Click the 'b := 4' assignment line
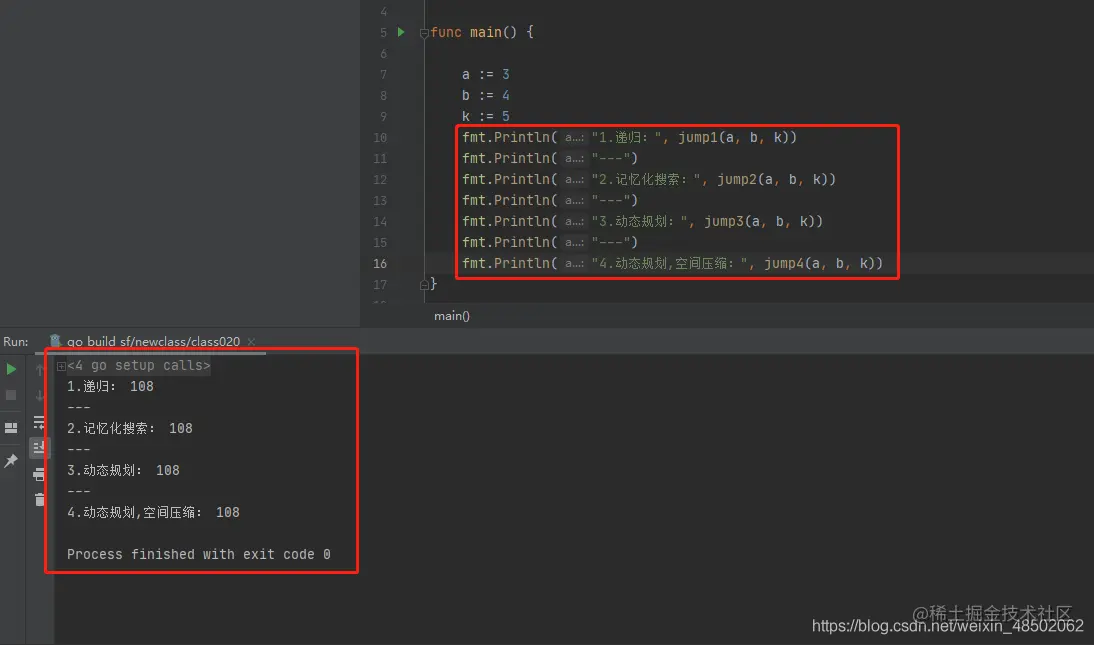Viewport: 1094px width, 645px height. pyautogui.click(x=486, y=95)
